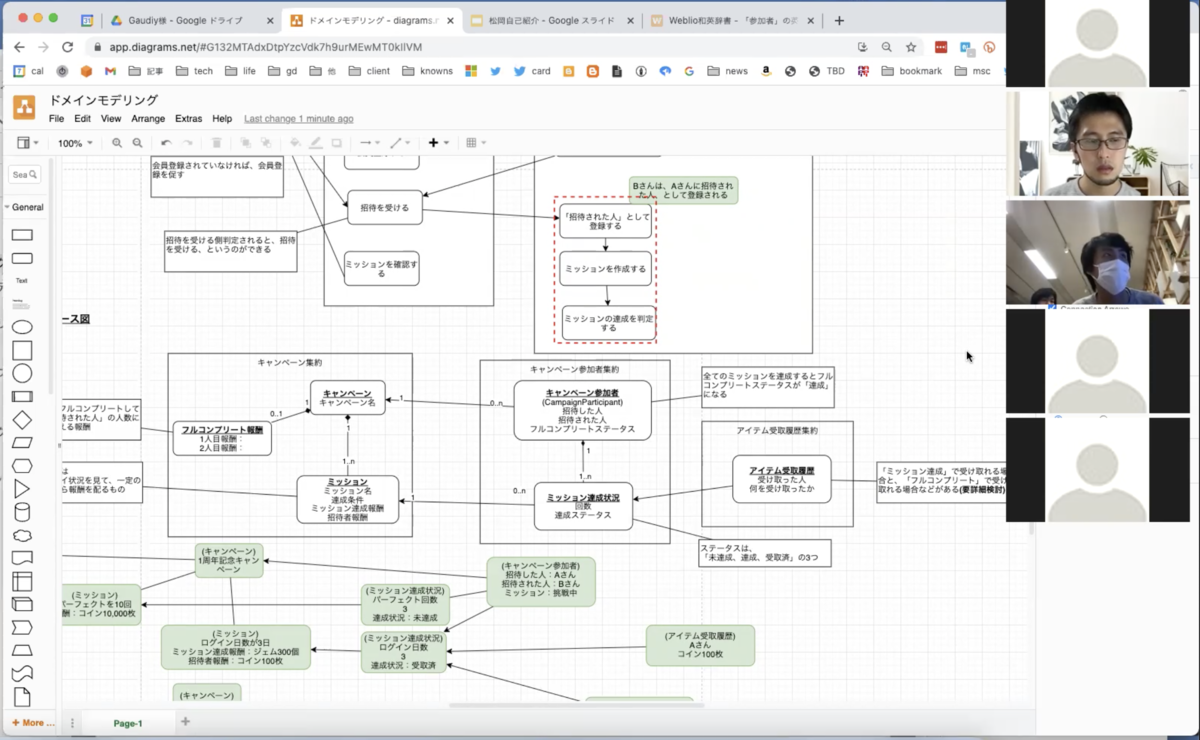Toggle the format panel view icon

[x=24, y=142]
